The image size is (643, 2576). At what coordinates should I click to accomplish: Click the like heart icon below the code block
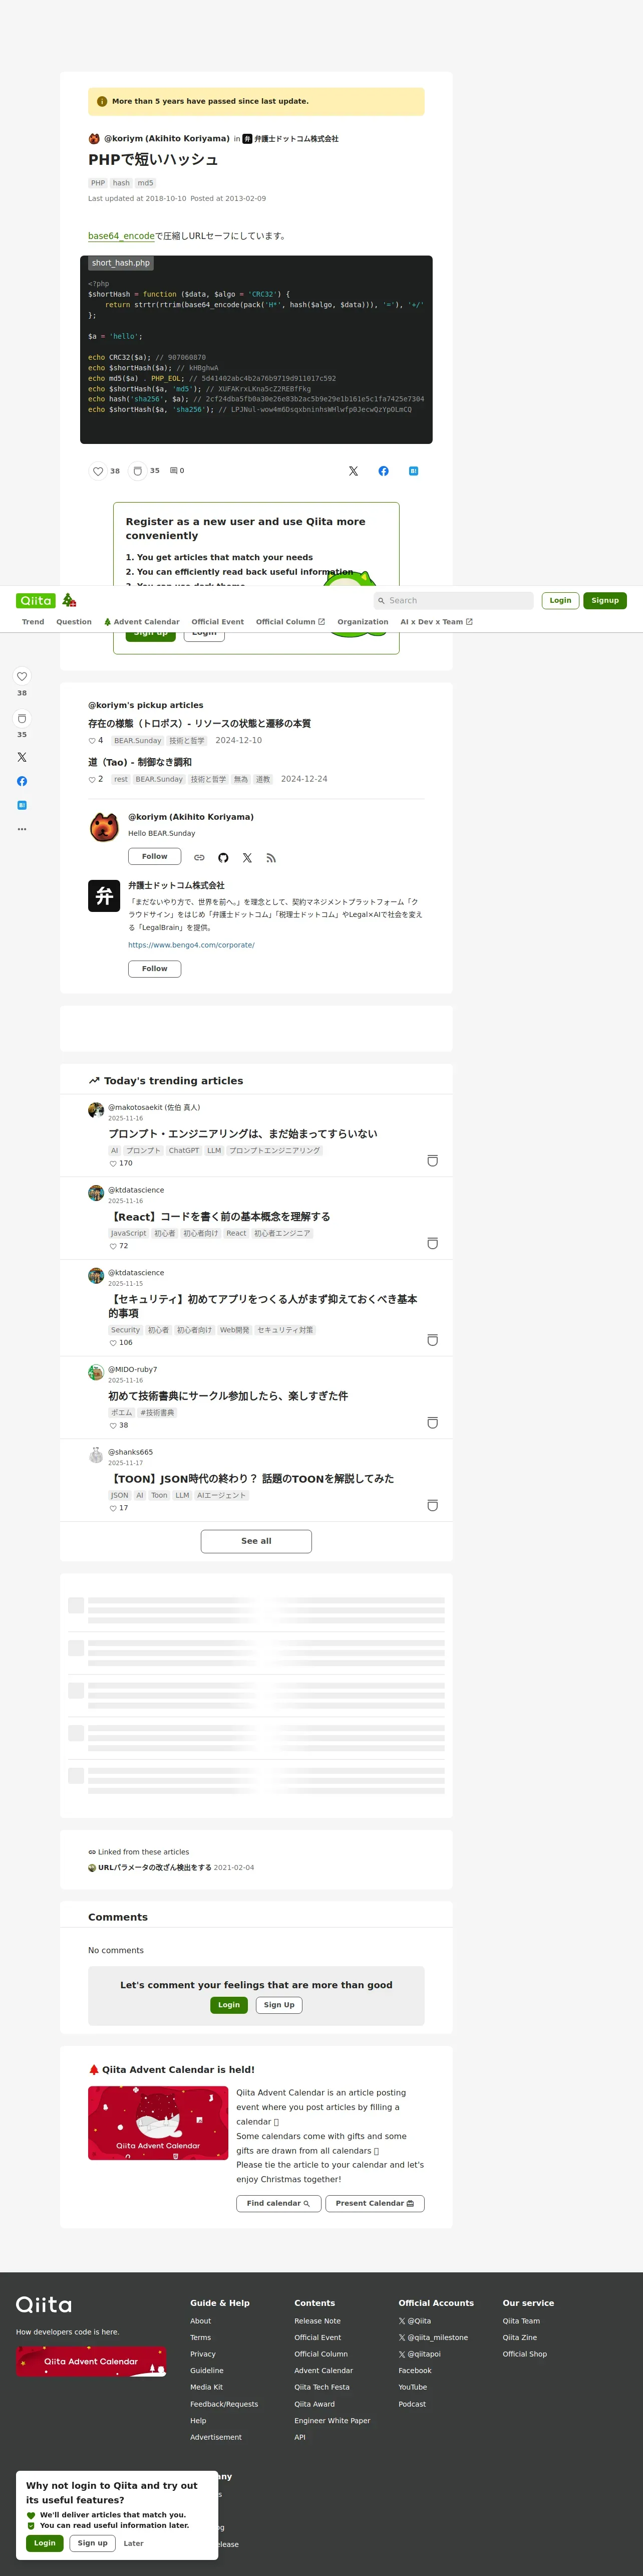pyautogui.click(x=98, y=471)
